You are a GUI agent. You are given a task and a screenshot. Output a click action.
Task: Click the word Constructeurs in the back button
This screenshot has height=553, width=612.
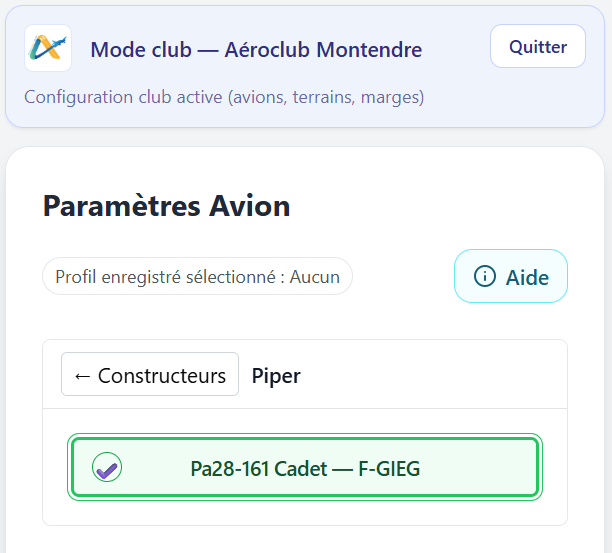click(162, 376)
